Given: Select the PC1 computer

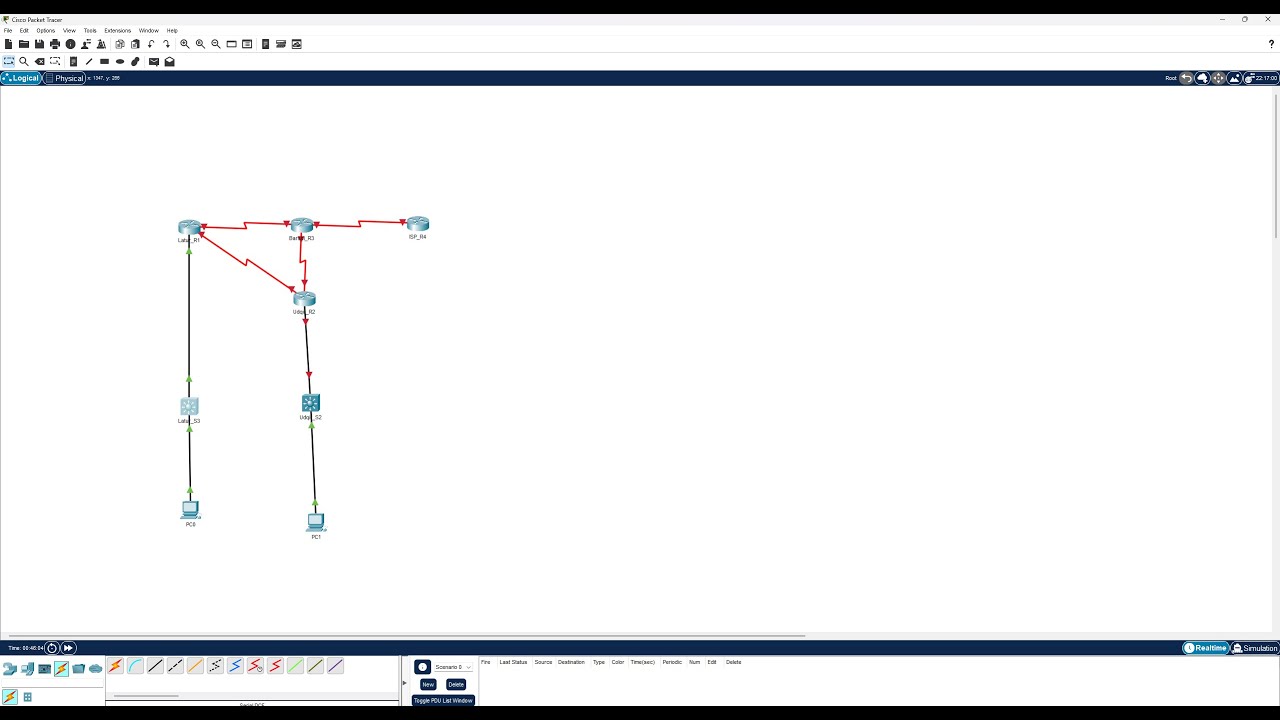Looking at the screenshot, I should 316,522.
